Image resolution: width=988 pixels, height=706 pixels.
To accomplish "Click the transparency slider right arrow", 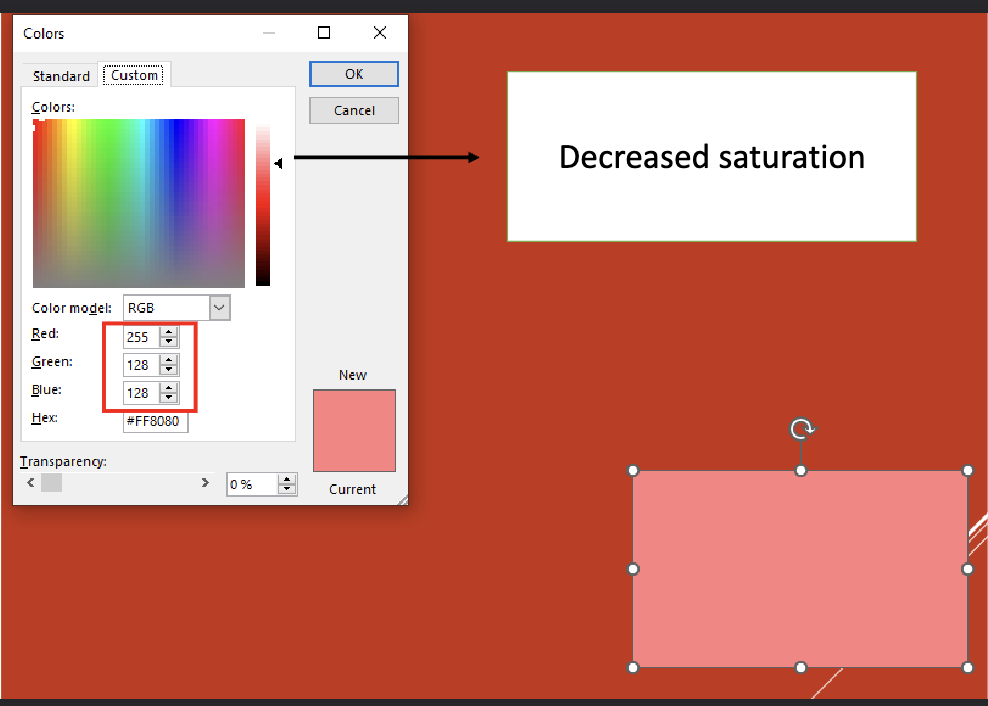I will pyautogui.click(x=205, y=482).
